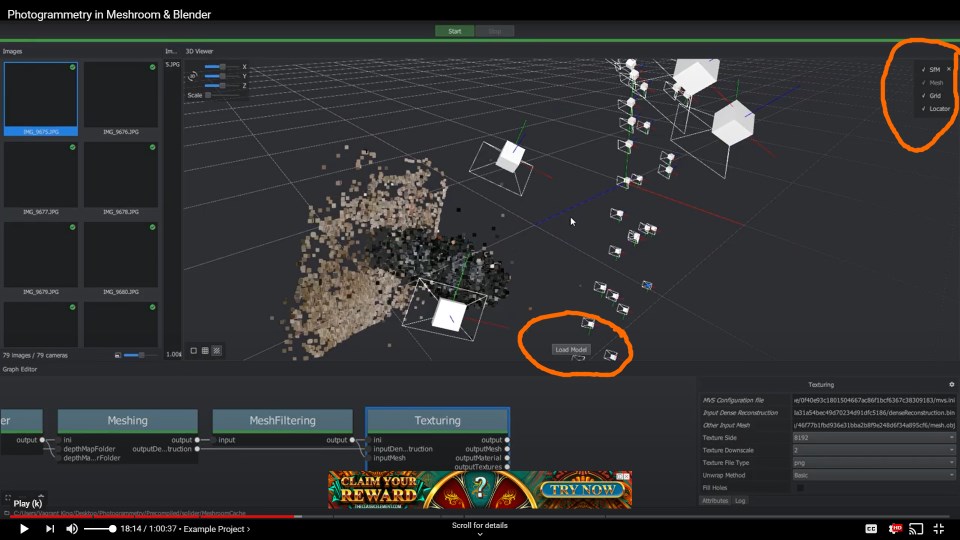Click the Other Input Mesh path field
This screenshot has height=540, width=960.
[x=874, y=425]
